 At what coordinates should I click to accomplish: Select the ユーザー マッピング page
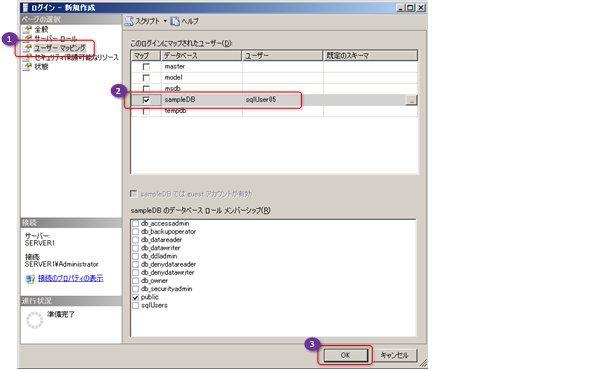click(60, 48)
